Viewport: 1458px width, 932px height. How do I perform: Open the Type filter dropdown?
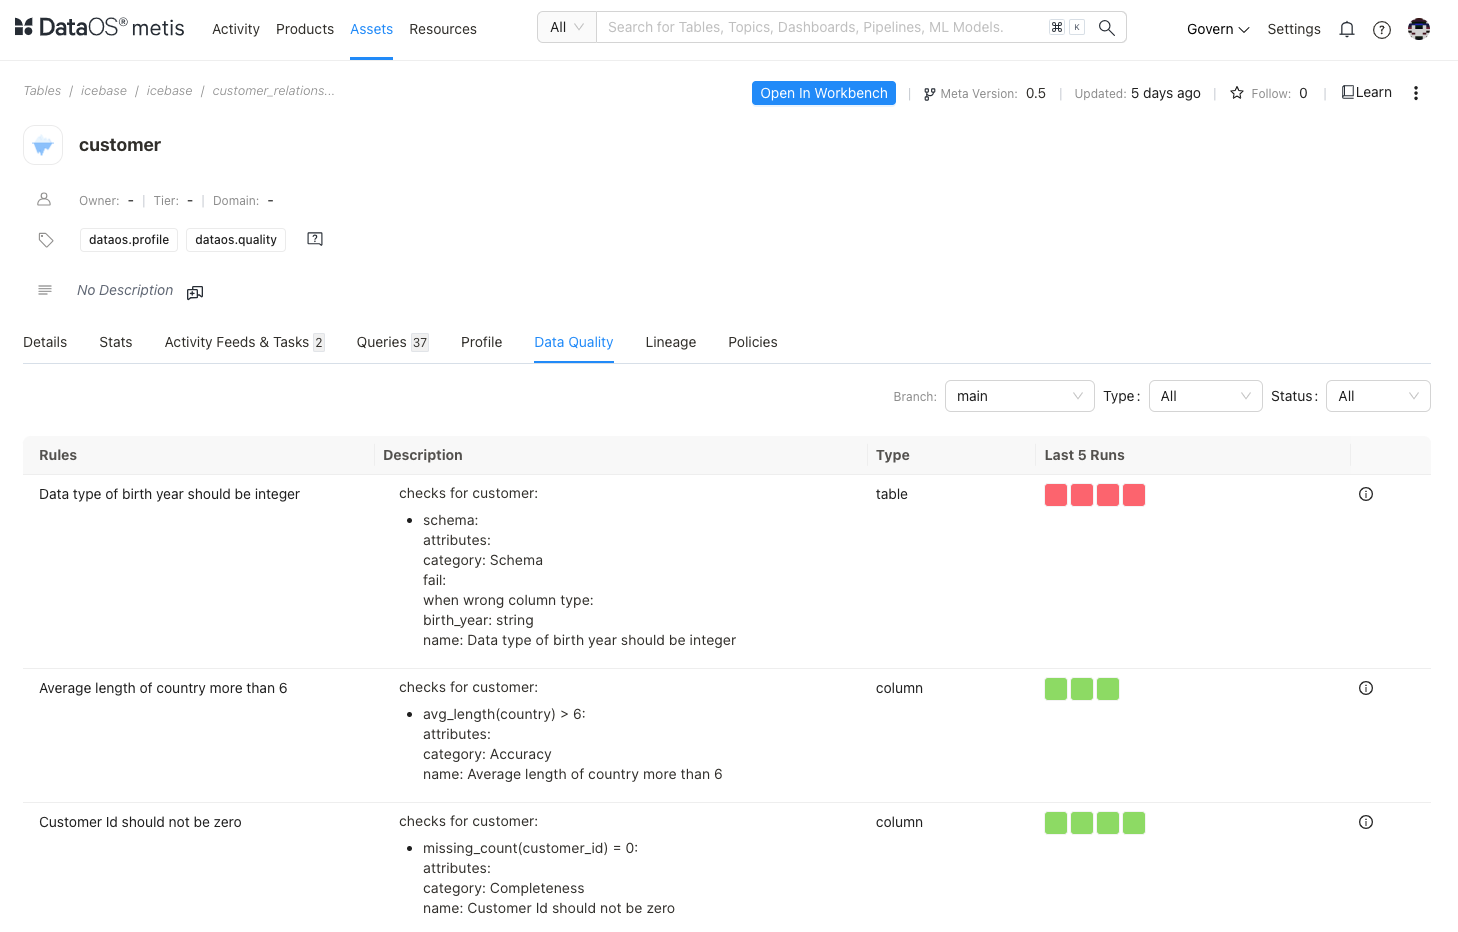coord(1205,396)
